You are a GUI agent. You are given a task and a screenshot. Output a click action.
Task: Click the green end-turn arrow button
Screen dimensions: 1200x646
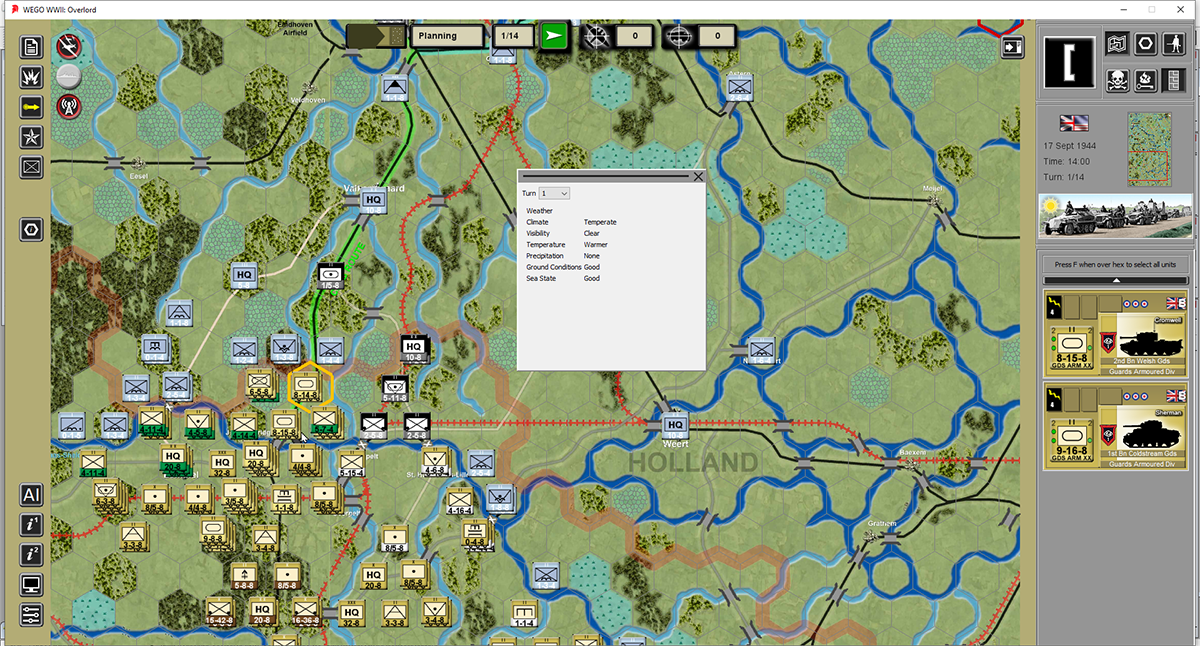(x=554, y=36)
